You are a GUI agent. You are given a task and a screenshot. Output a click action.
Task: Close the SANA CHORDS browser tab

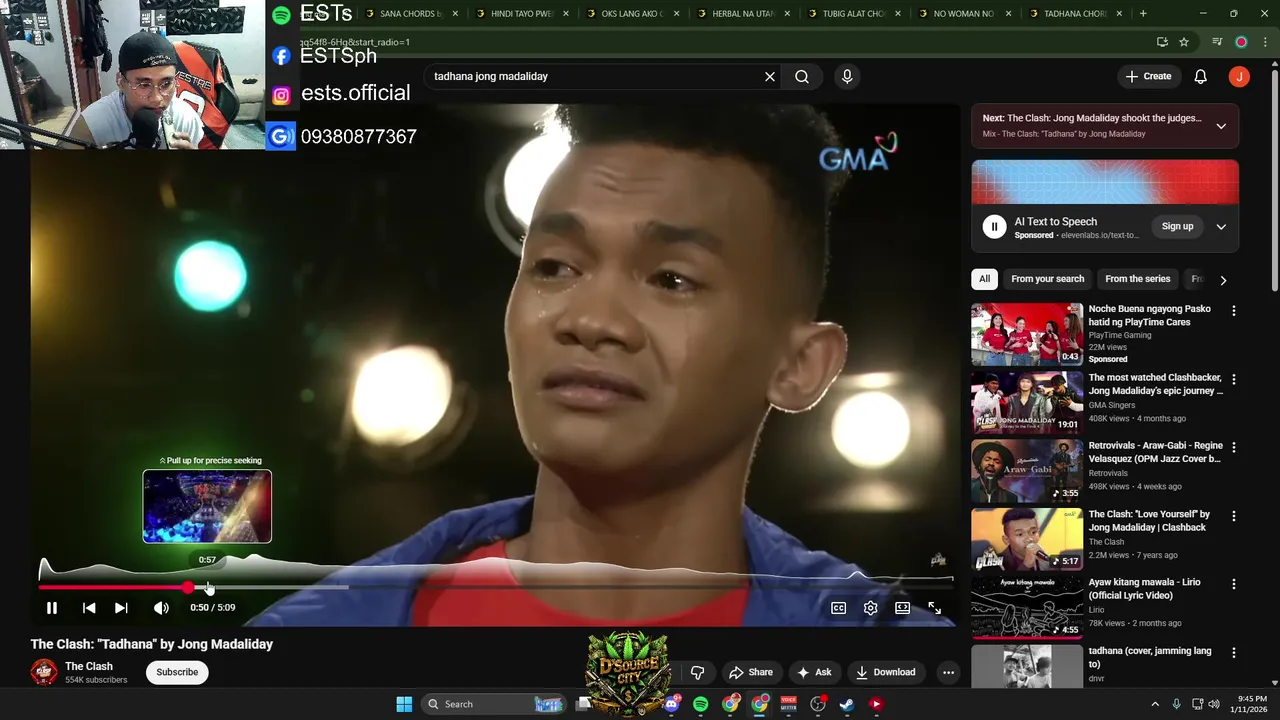pyautogui.click(x=456, y=14)
